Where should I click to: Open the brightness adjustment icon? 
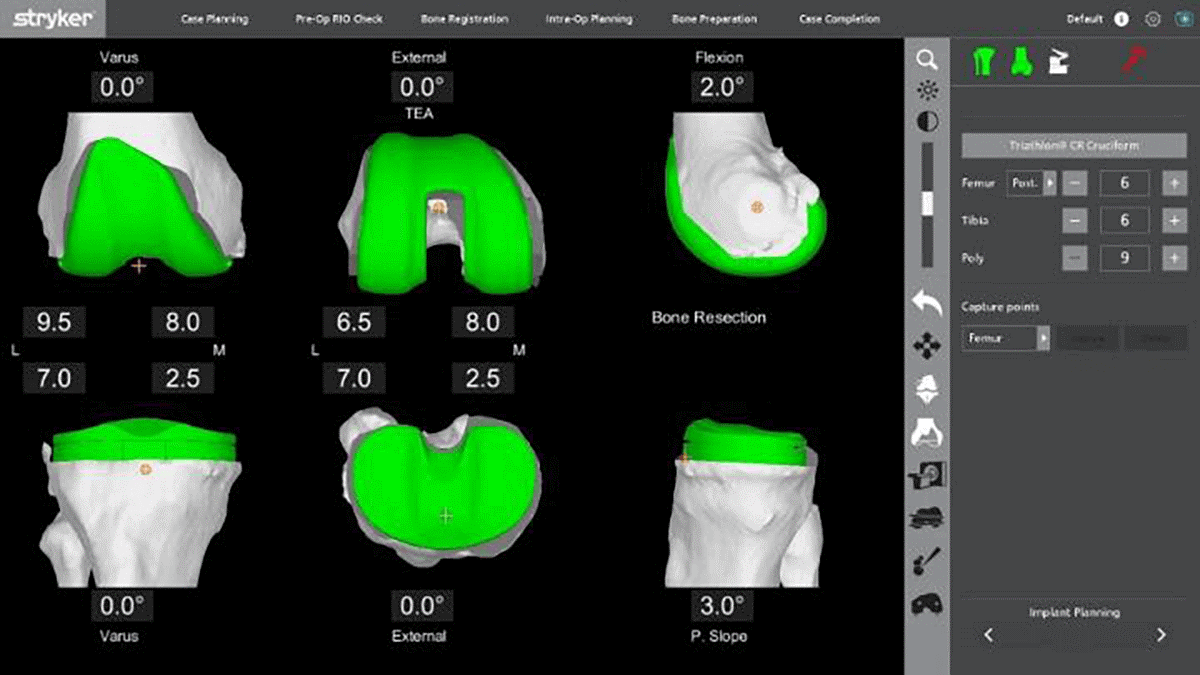tap(927, 89)
